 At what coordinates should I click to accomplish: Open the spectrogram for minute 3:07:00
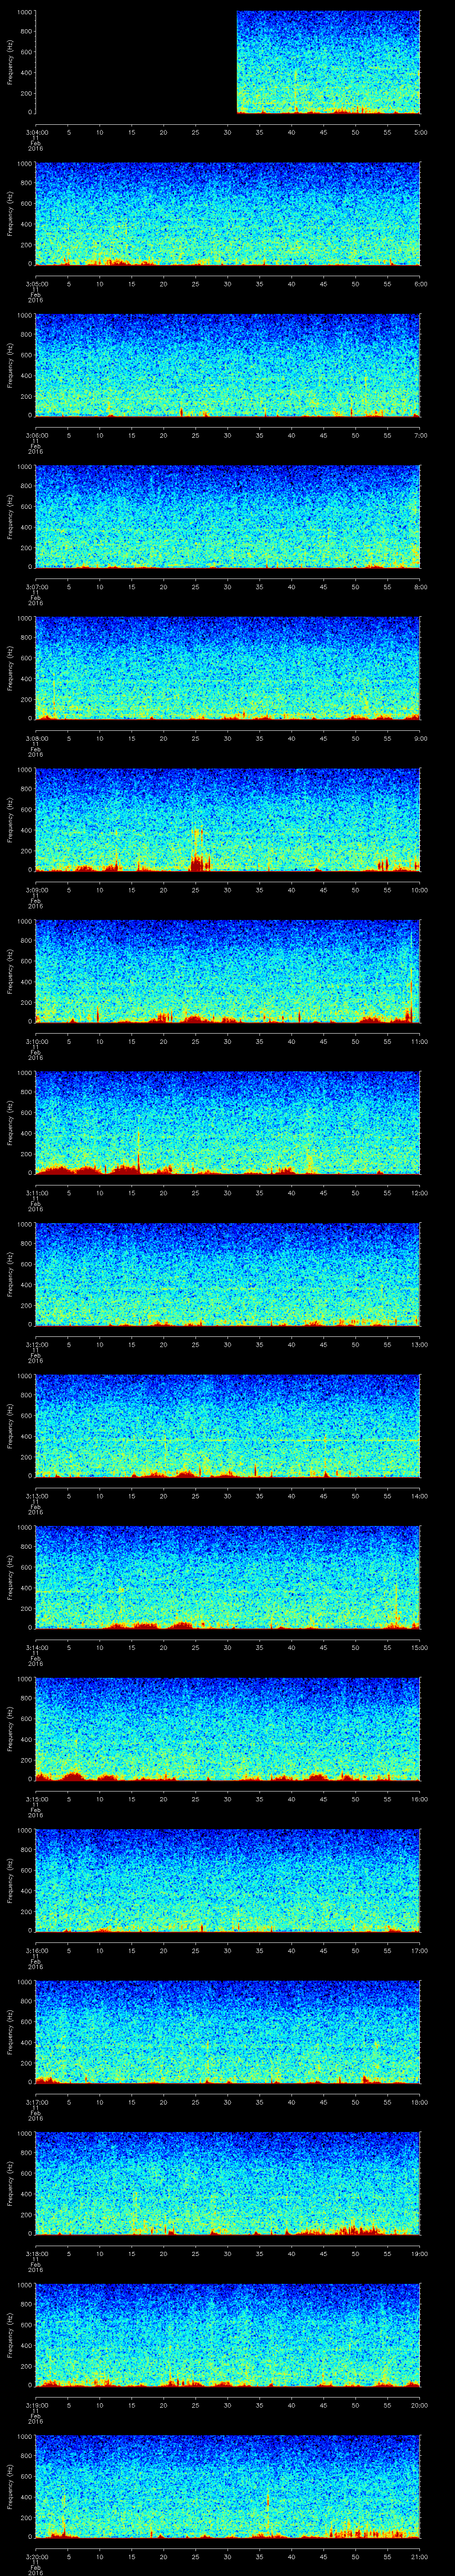pyautogui.click(x=228, y=516)
